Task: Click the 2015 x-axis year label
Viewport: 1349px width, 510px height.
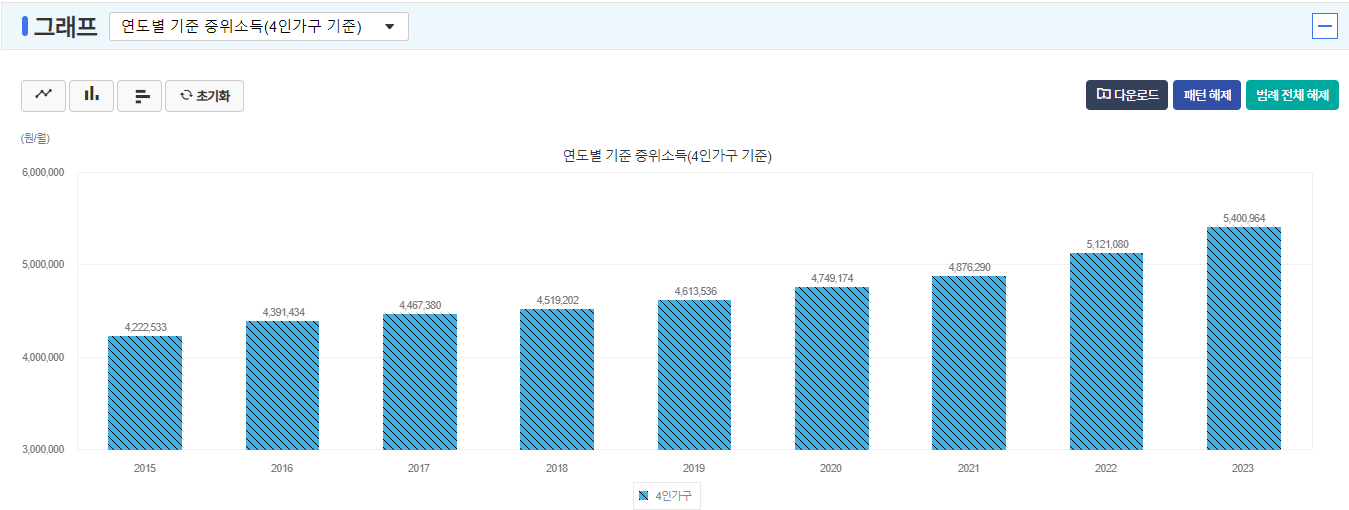Action: [x=145, y=468]
